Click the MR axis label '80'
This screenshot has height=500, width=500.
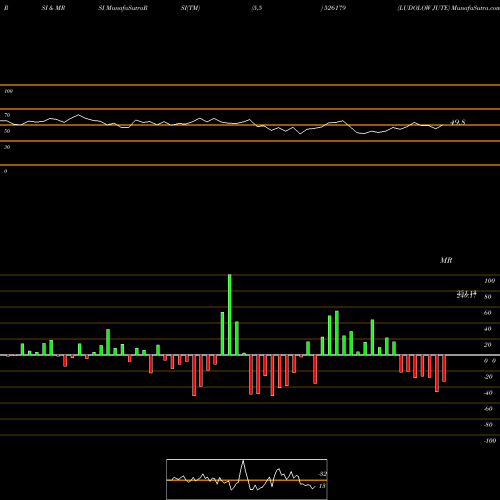coord(488,297)
